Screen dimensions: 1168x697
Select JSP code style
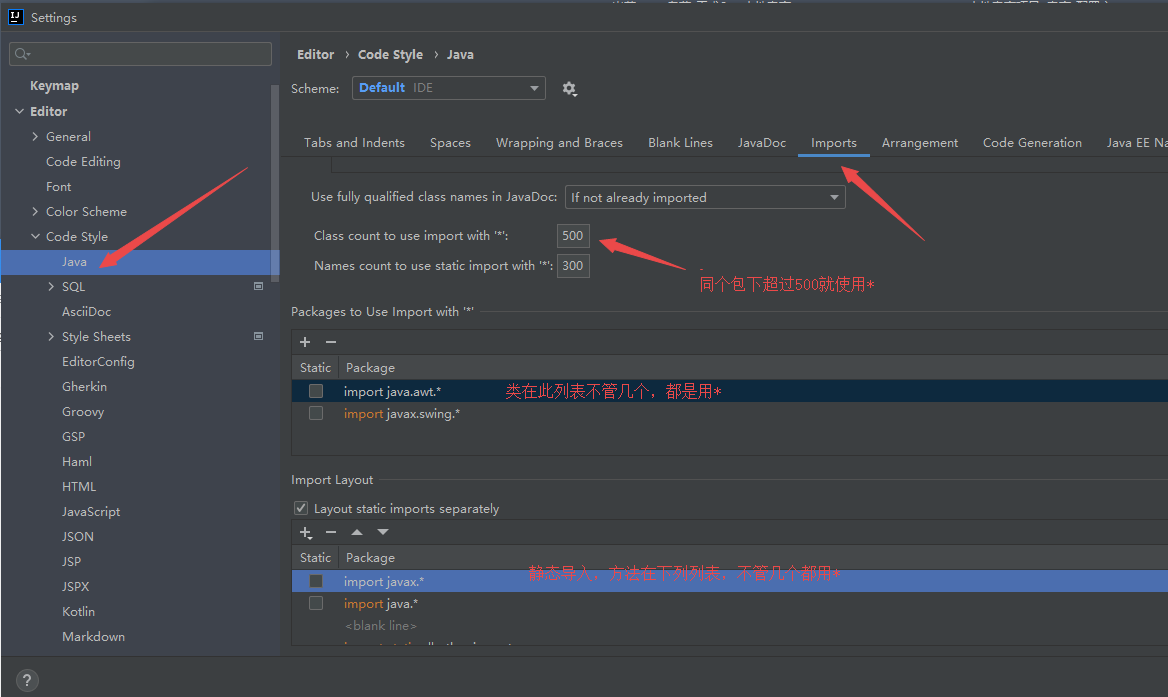tap(72, 561)
